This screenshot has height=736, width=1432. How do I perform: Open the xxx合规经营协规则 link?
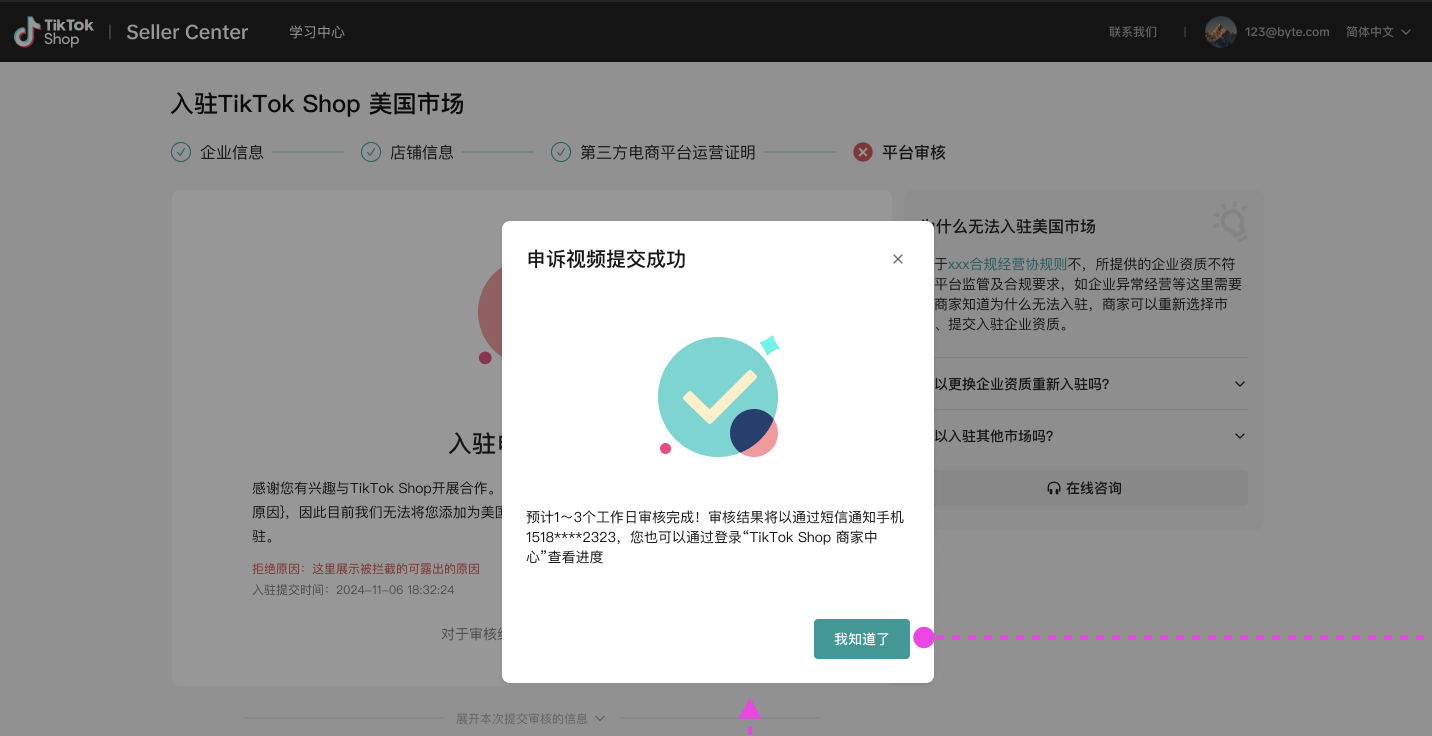coord(1007,265)
